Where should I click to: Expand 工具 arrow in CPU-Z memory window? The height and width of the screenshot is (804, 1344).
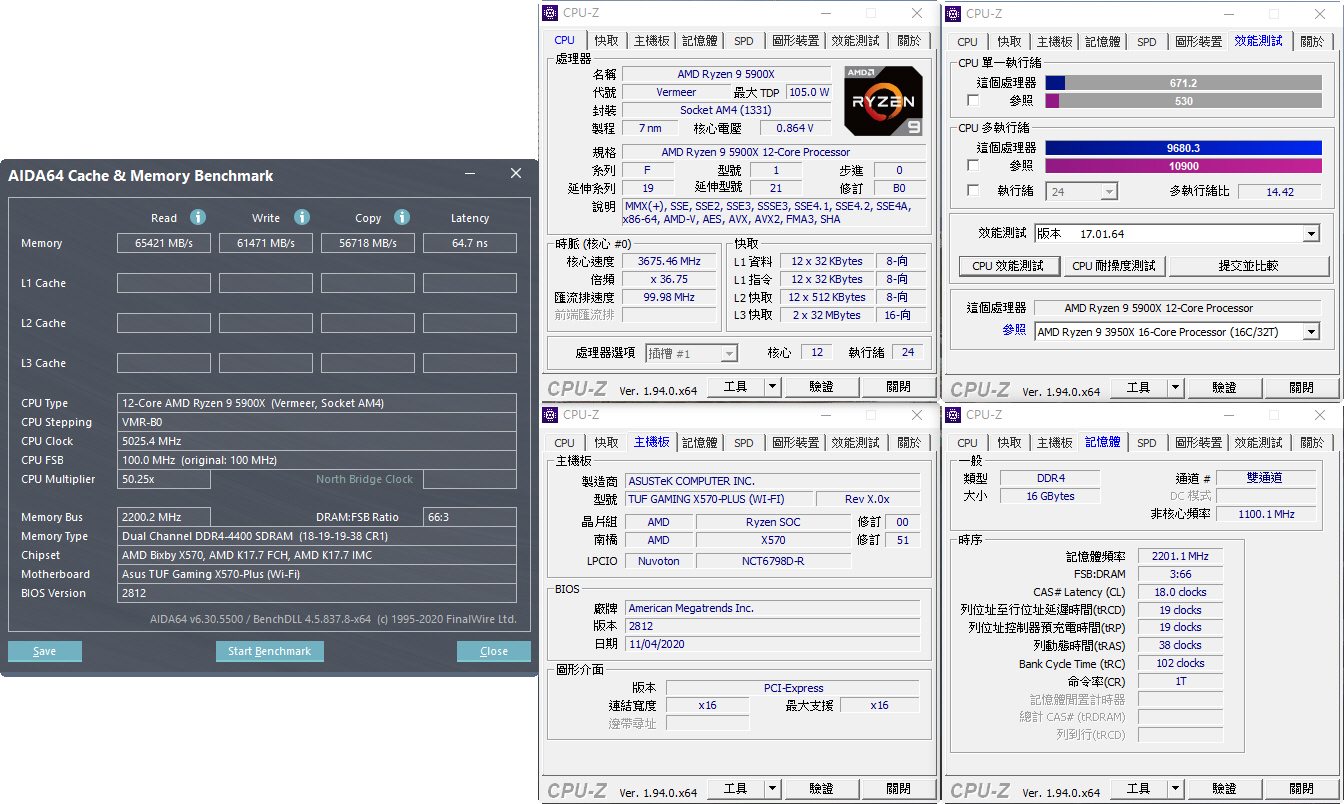tap(1175, 789)
